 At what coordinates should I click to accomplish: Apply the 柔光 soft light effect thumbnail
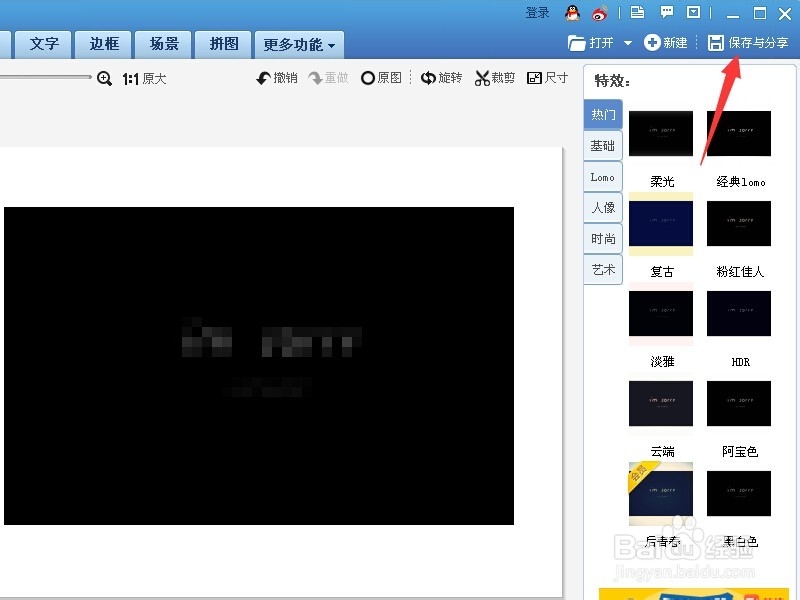point(661,134)
